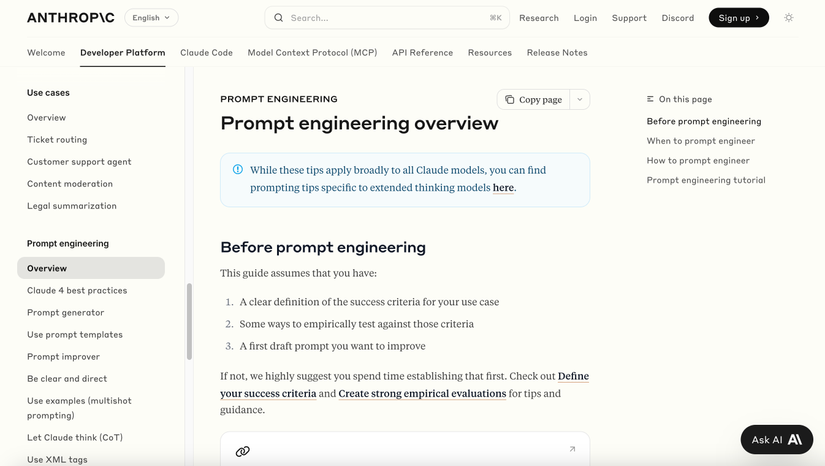Click the copy page icon

point(509,99)
